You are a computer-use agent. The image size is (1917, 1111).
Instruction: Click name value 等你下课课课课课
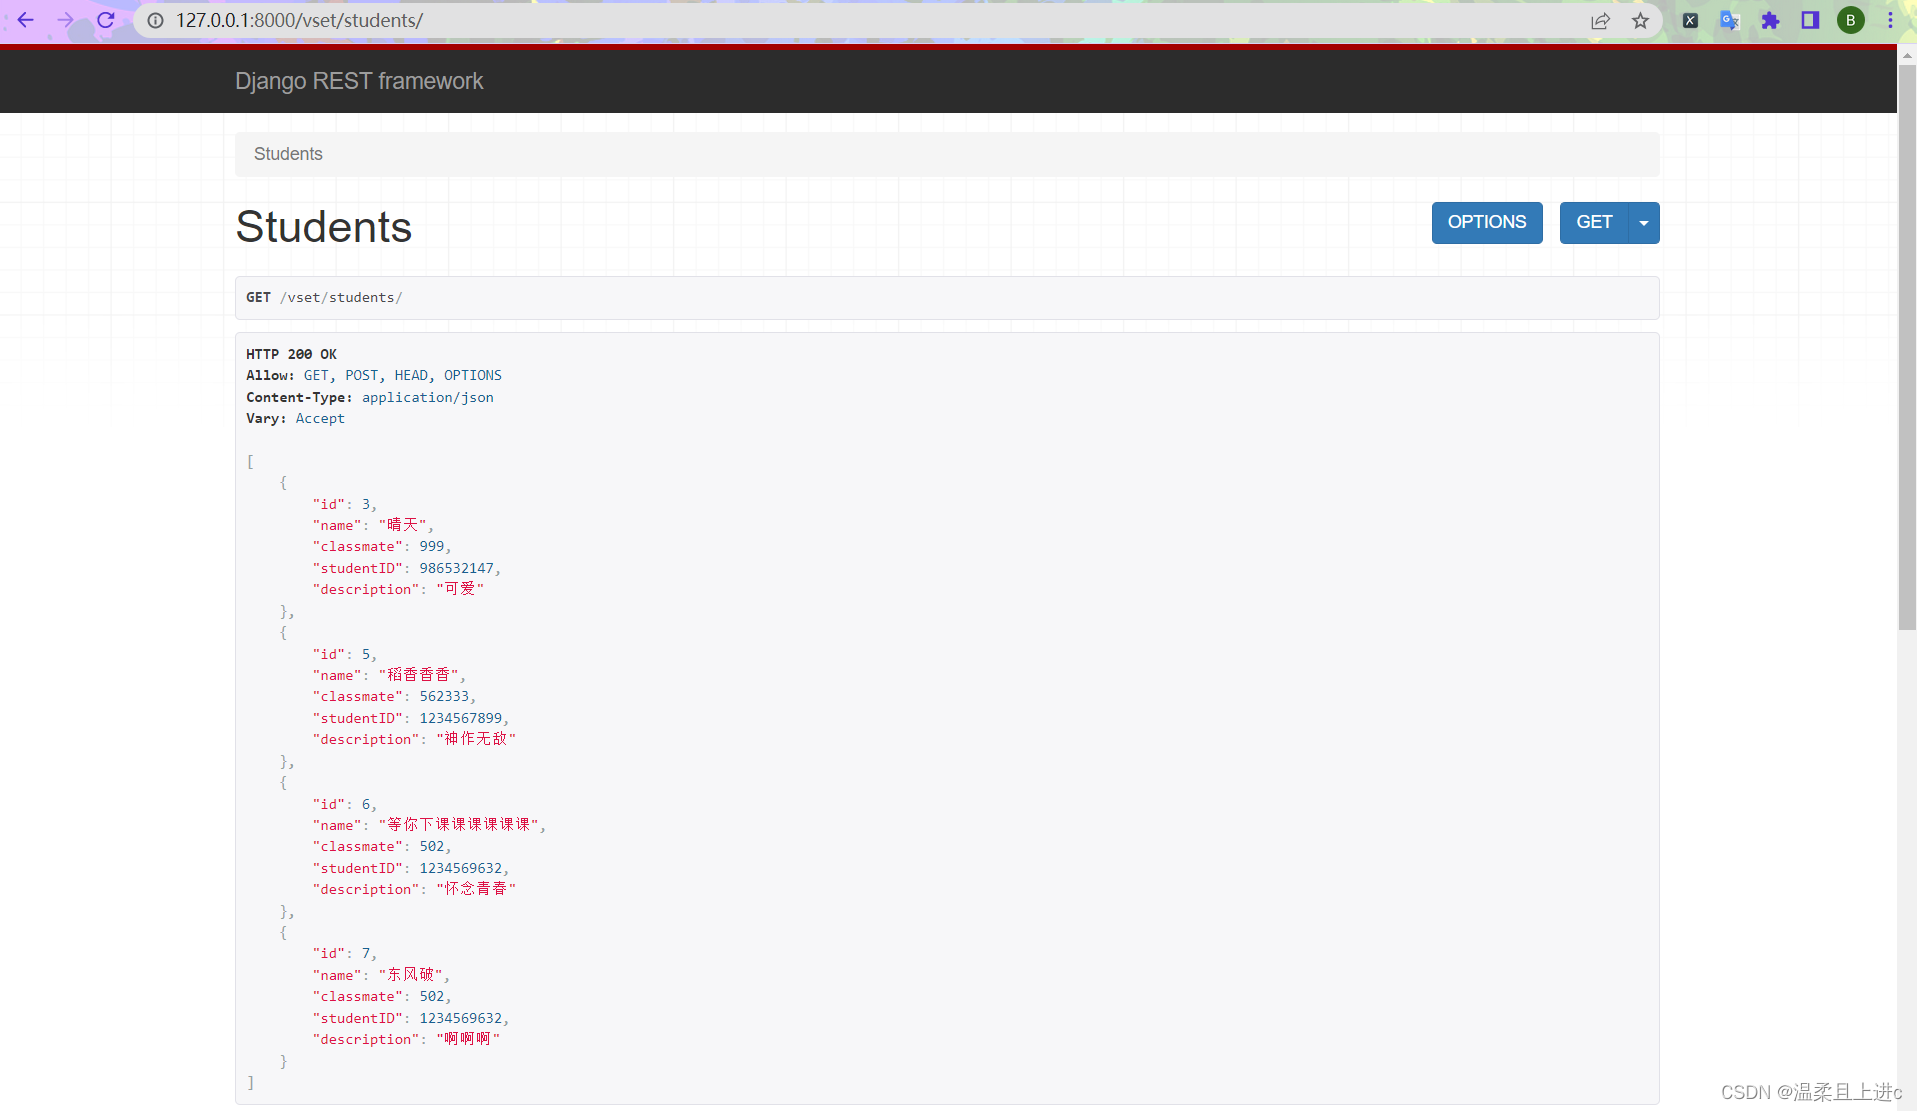tap(459, 825)
